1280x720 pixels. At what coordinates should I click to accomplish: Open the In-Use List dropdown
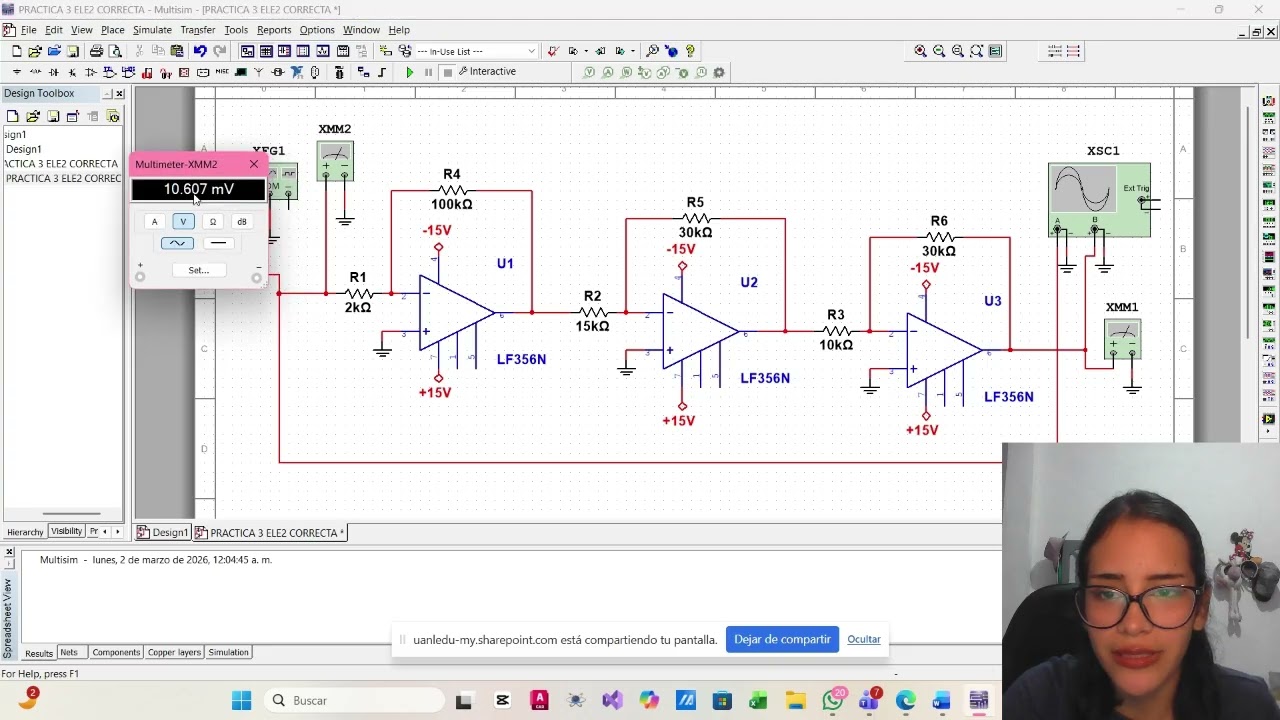pos(476,51)
